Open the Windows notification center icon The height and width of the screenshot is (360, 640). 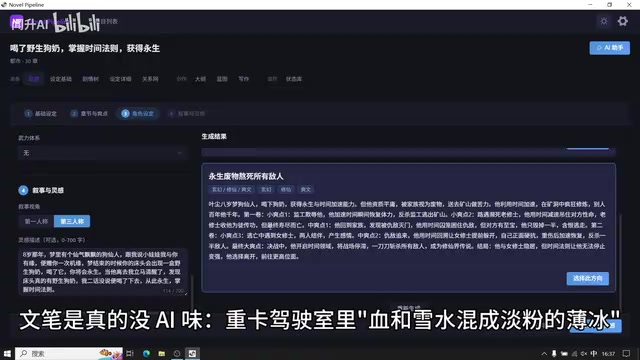coord(627,354)
